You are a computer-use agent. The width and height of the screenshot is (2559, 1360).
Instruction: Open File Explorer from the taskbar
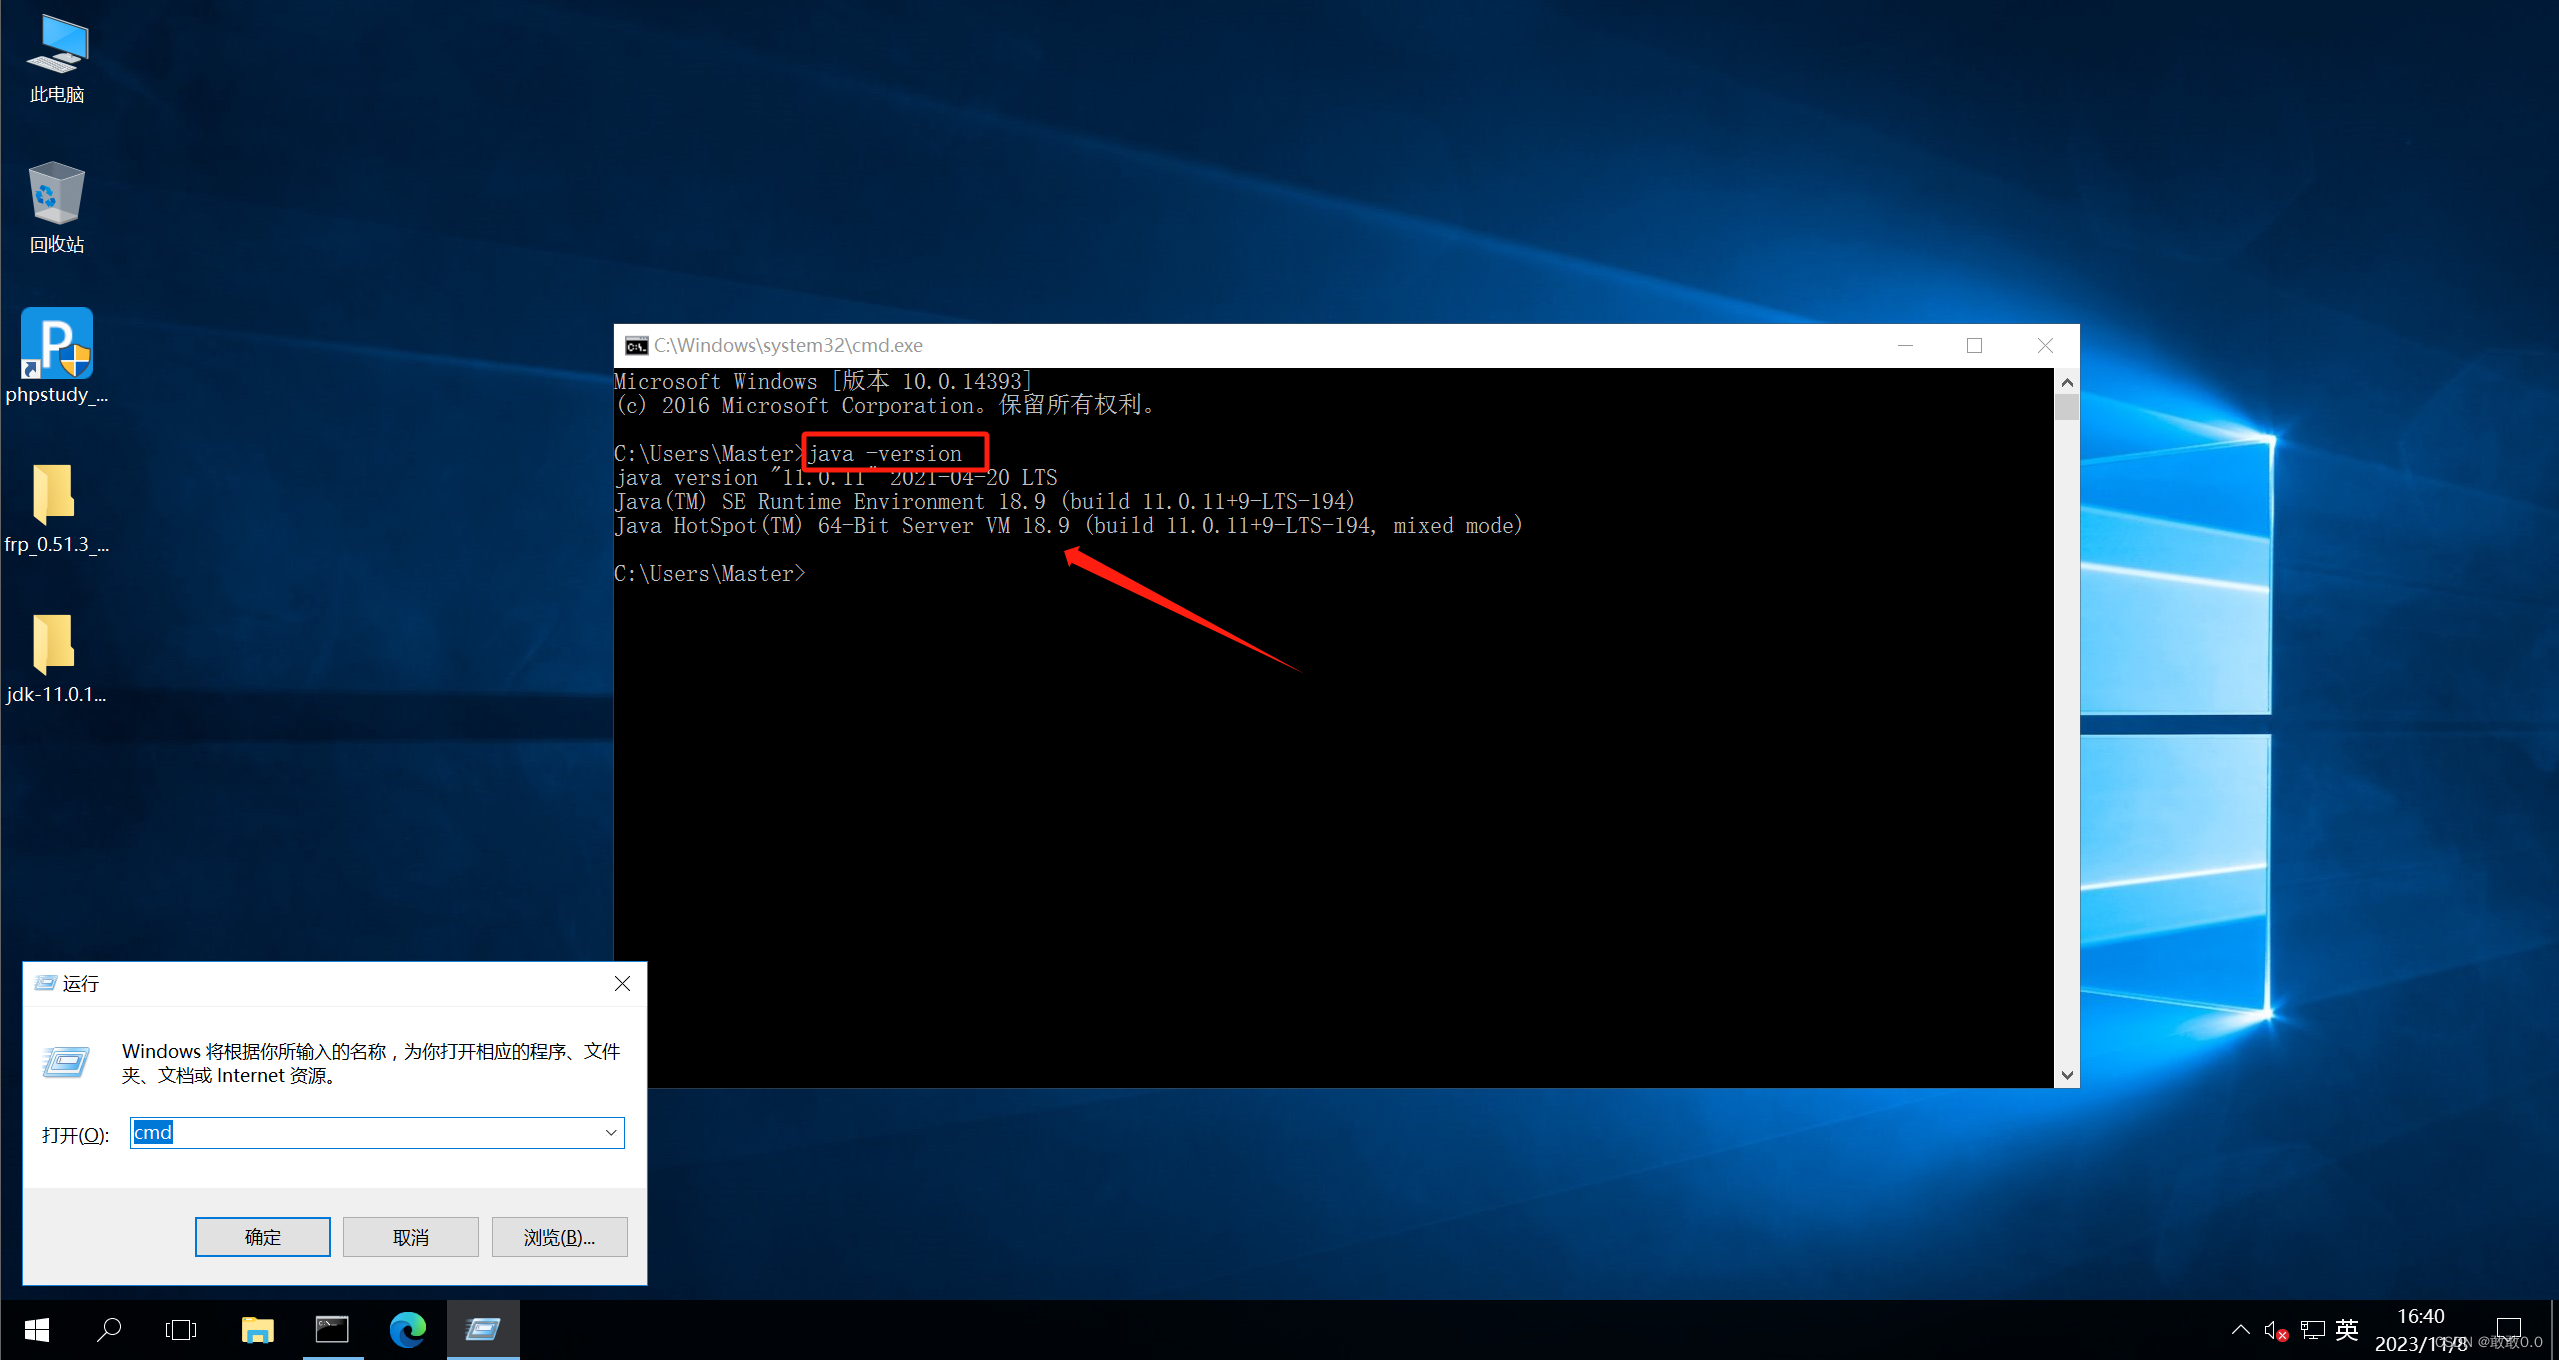coord(257,1329)
